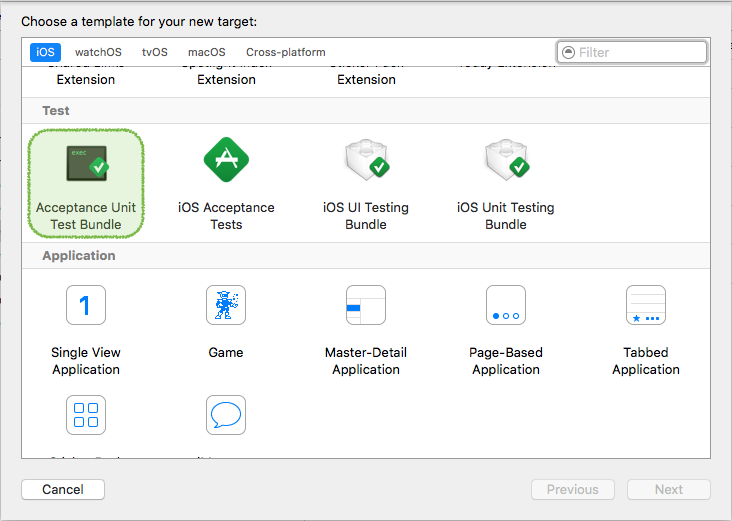Click the 'Tabbed Application' label

click(x=646, y=361)
